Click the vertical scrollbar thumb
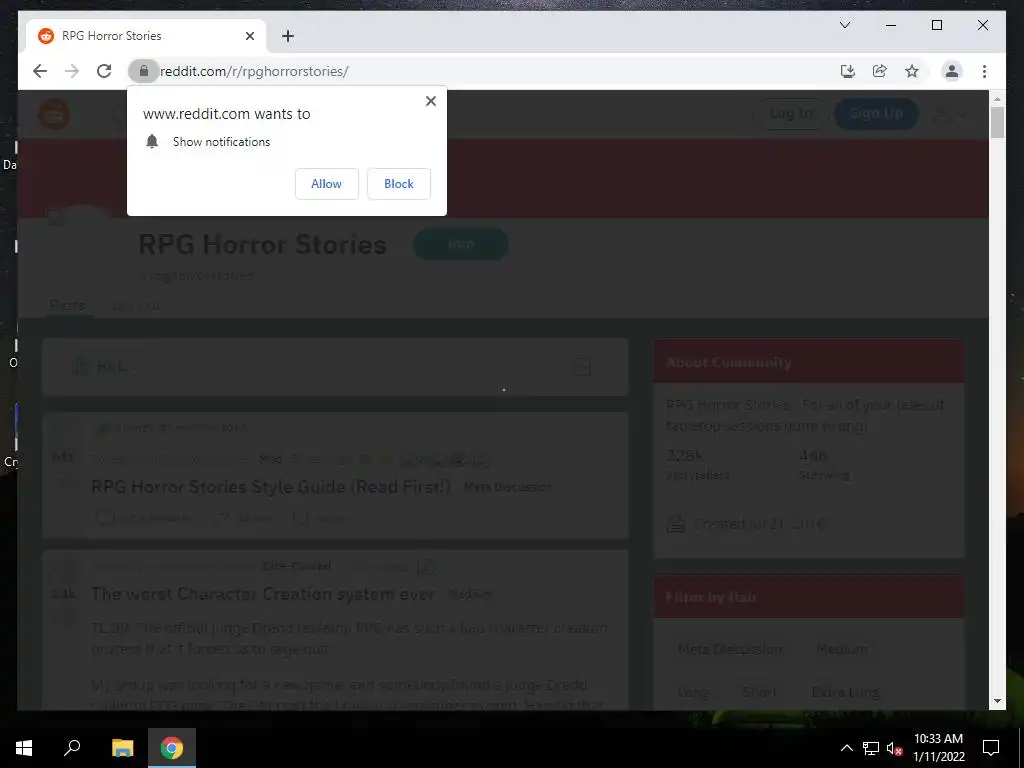This screenshot has height=768, width=1024. click(x=997, y=122)
